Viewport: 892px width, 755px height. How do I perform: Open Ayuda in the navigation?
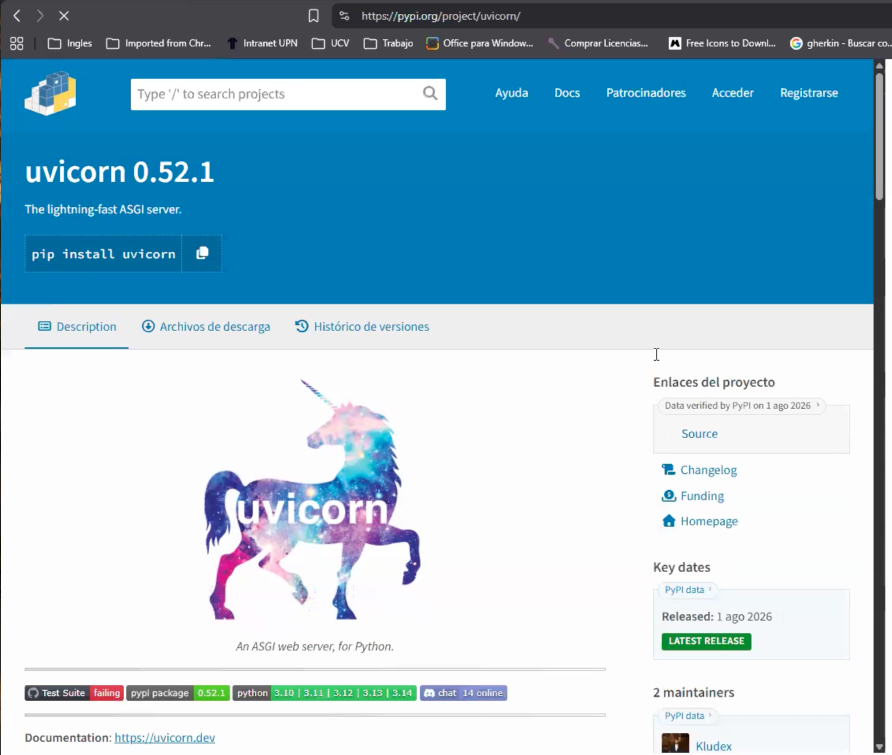tap(511, 93)
